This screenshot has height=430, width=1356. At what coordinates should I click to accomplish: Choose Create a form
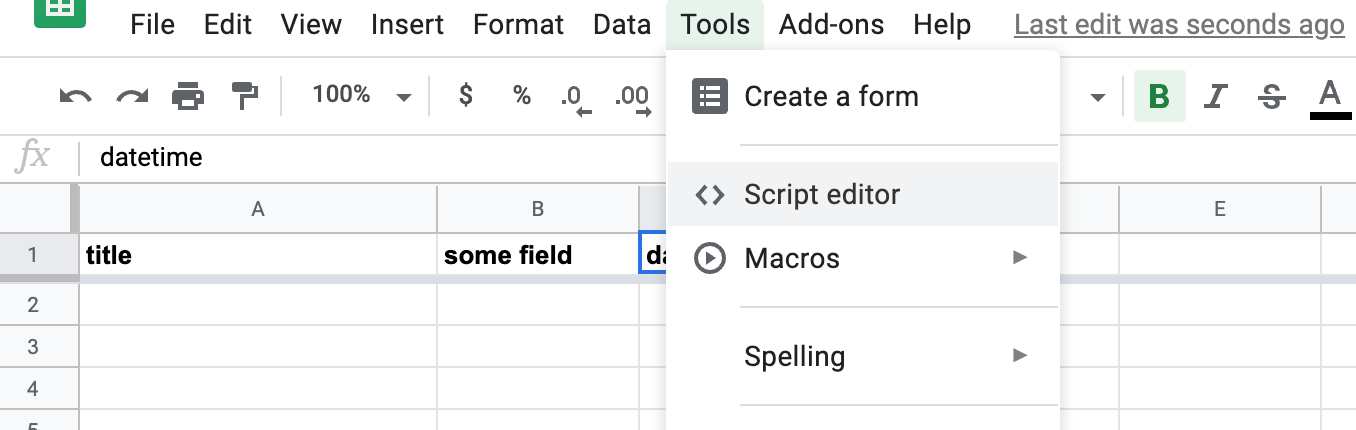coord(862,97)
